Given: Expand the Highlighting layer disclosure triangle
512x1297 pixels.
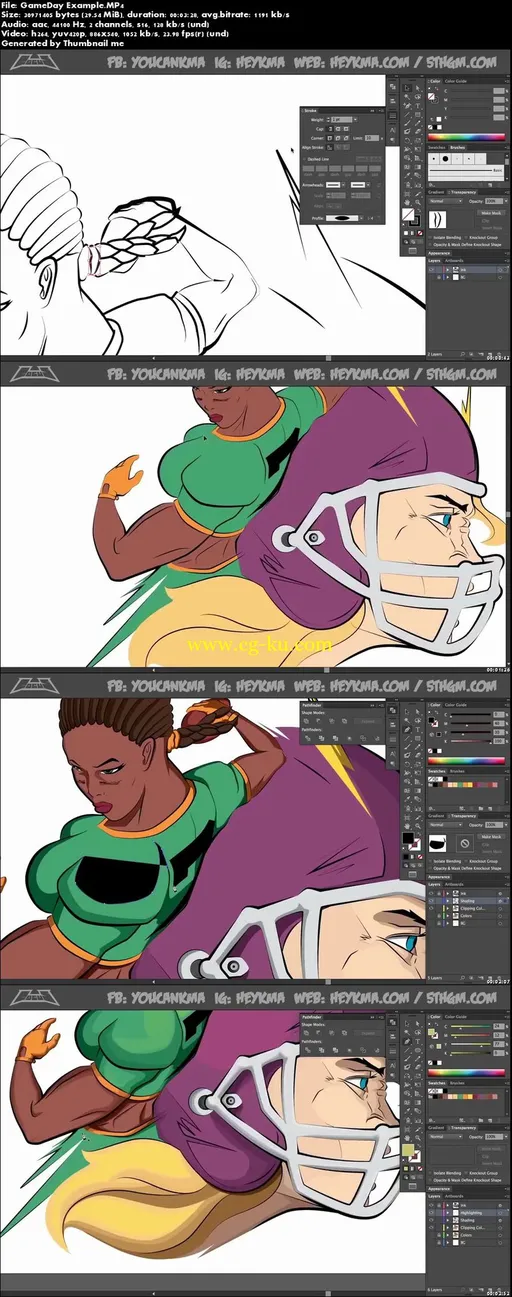Looking at the screenshot, I should [447, 1213].
